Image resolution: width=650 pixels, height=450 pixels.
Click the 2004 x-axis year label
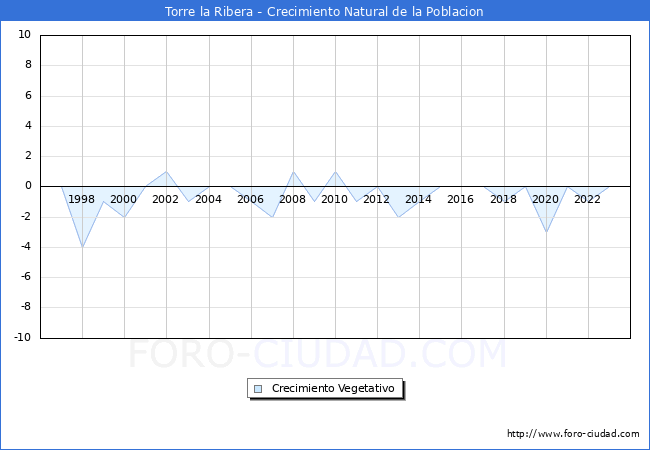[x=208, y=199]
